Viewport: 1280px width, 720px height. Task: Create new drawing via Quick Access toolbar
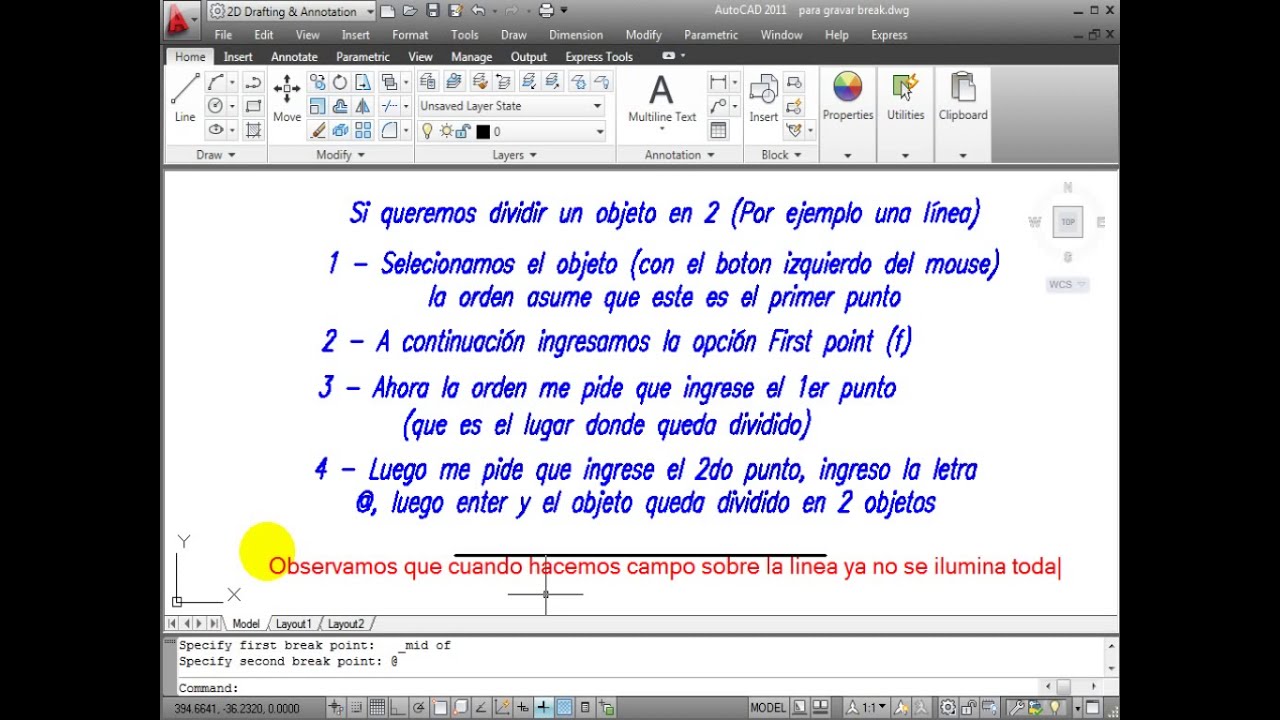[x=388, y=11]
